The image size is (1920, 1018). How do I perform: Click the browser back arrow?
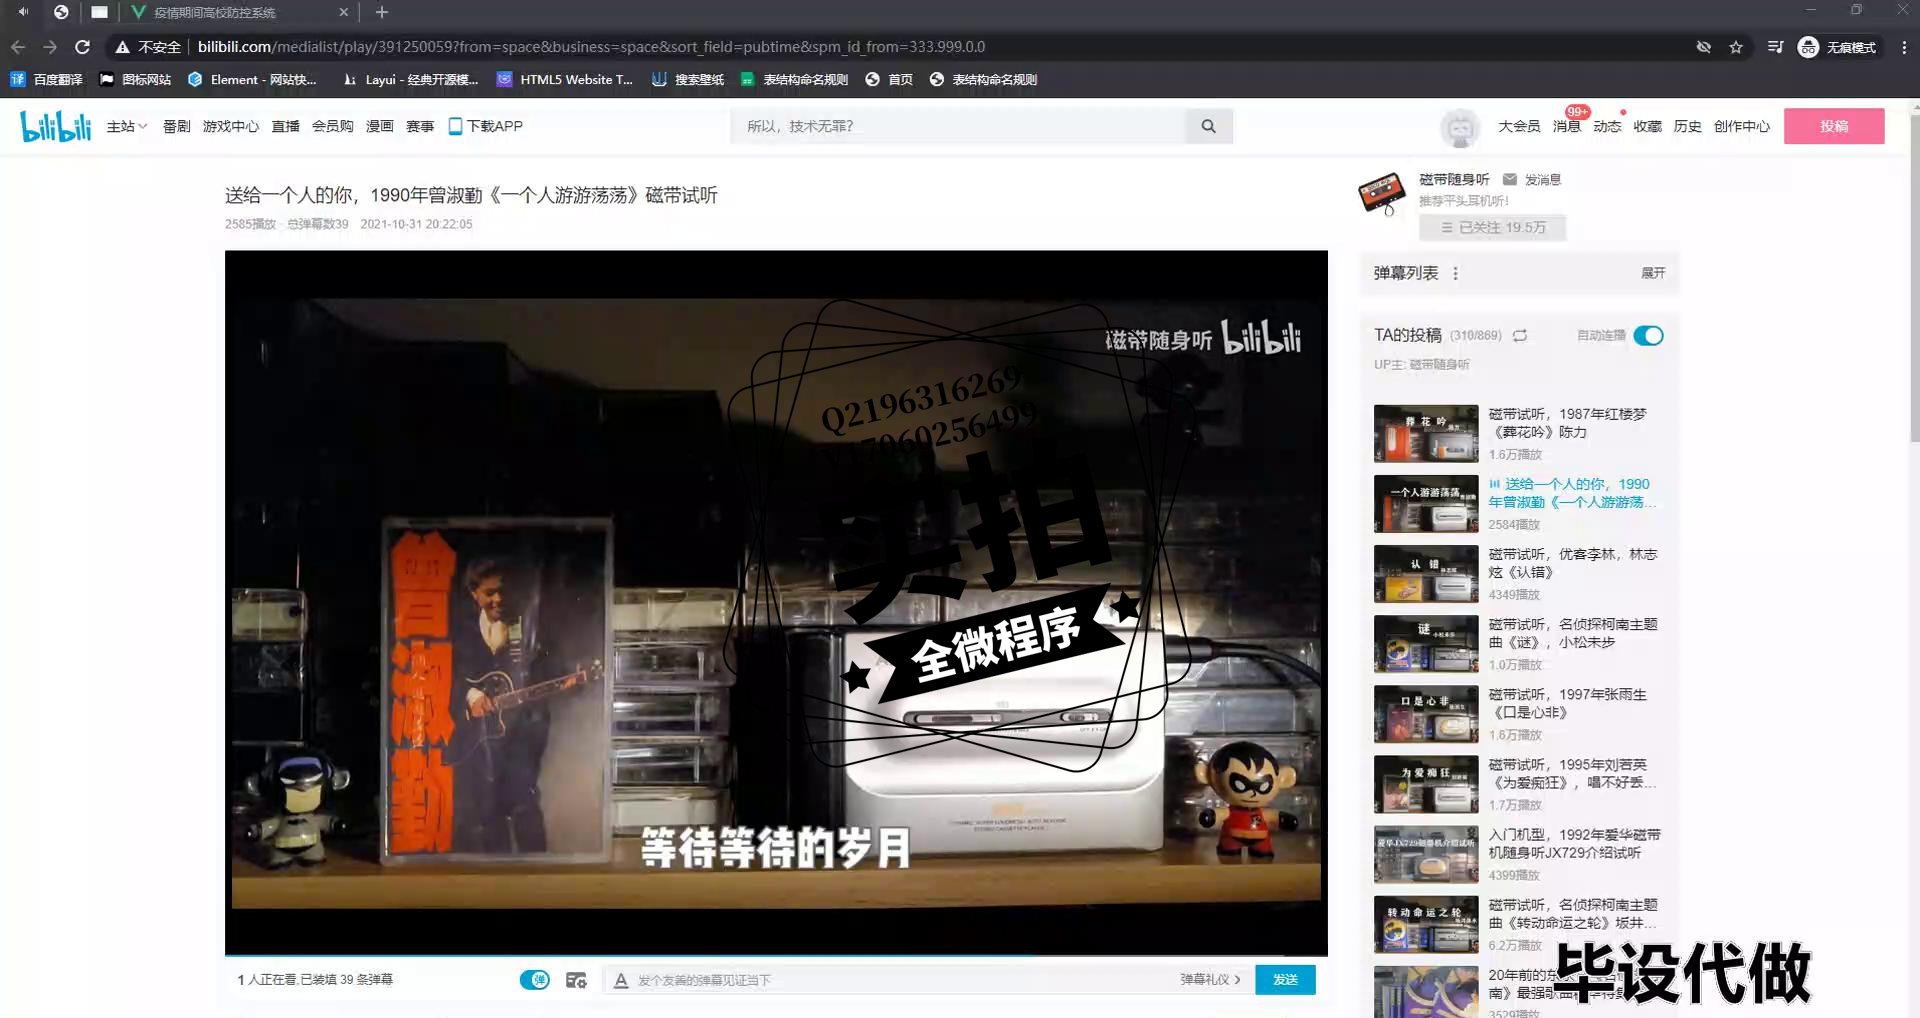pos(18,47)
